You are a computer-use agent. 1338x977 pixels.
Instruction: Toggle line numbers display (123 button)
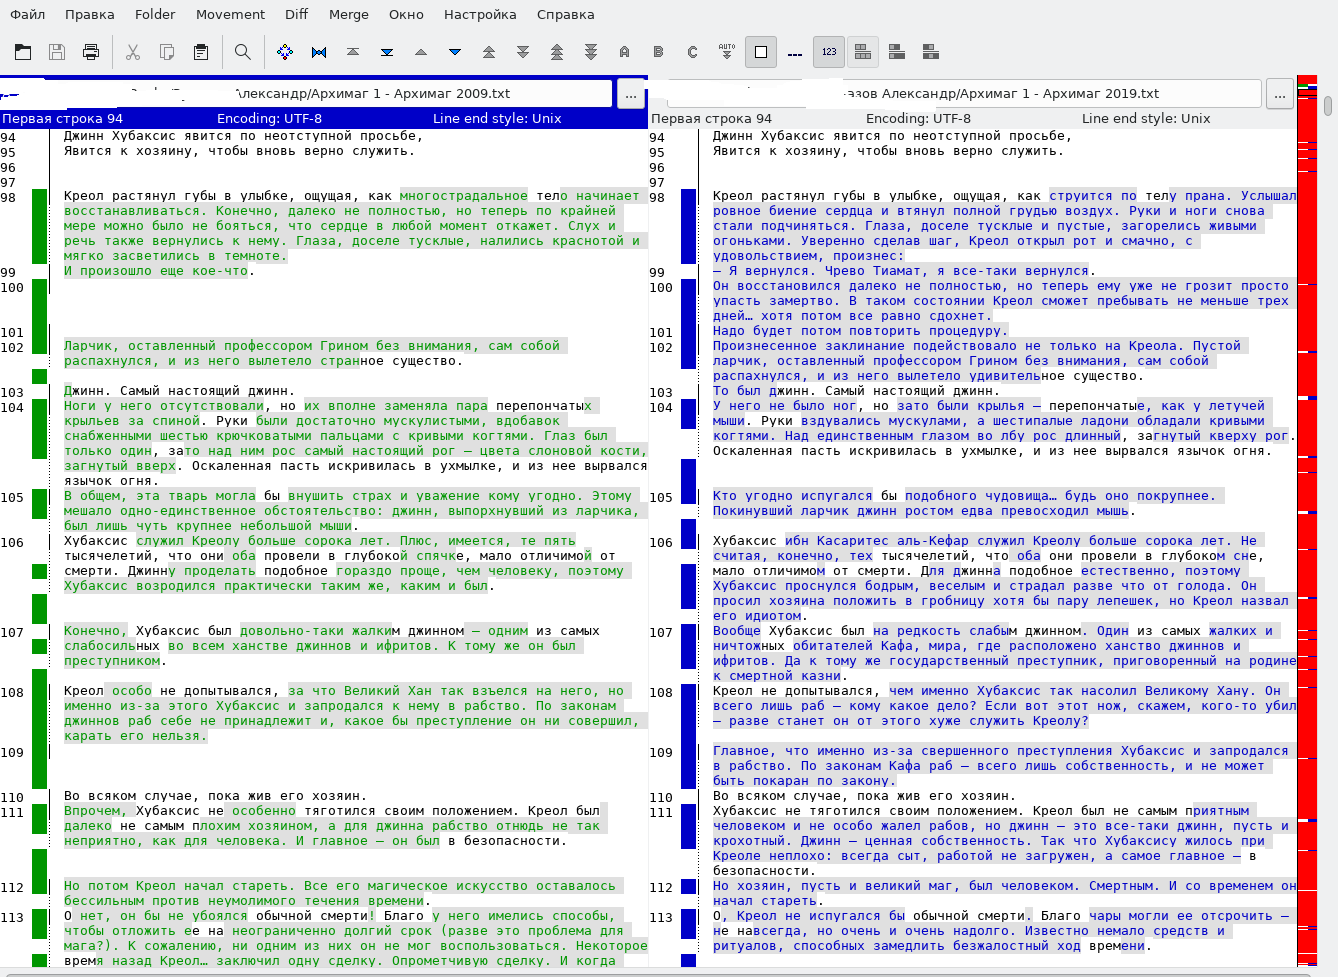(x=829, y=52)
